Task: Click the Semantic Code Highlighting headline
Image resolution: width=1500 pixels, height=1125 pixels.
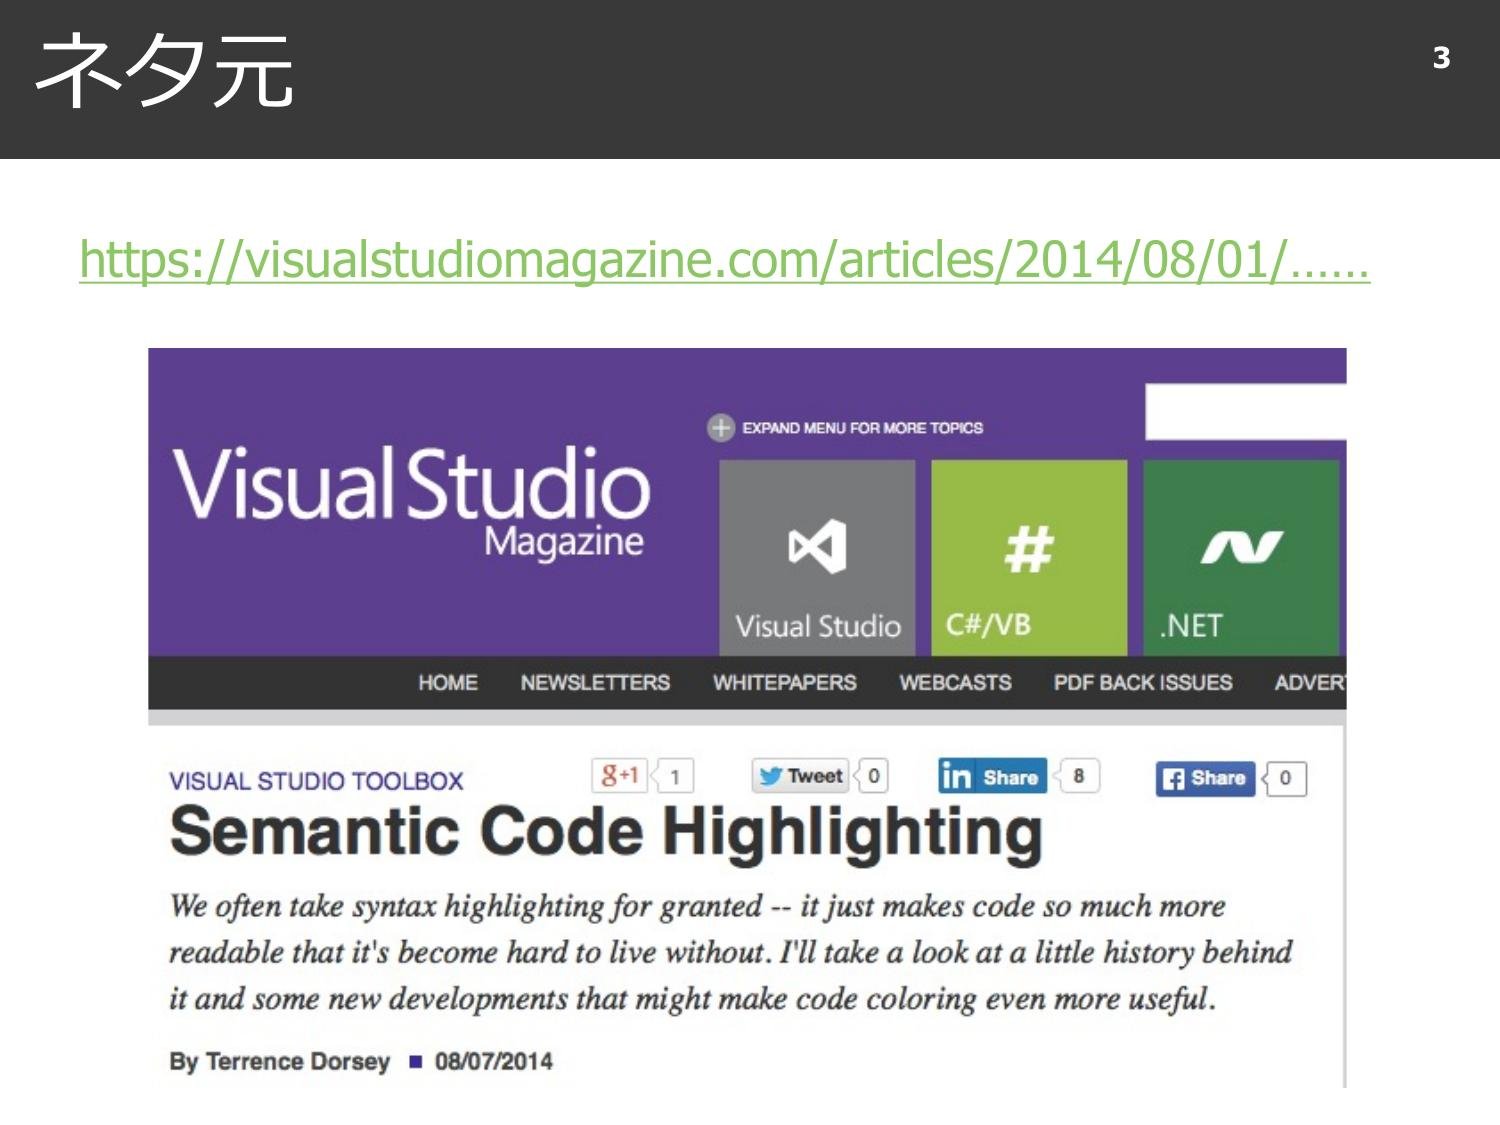Action: pyautogui.click(x=606, y=832)
